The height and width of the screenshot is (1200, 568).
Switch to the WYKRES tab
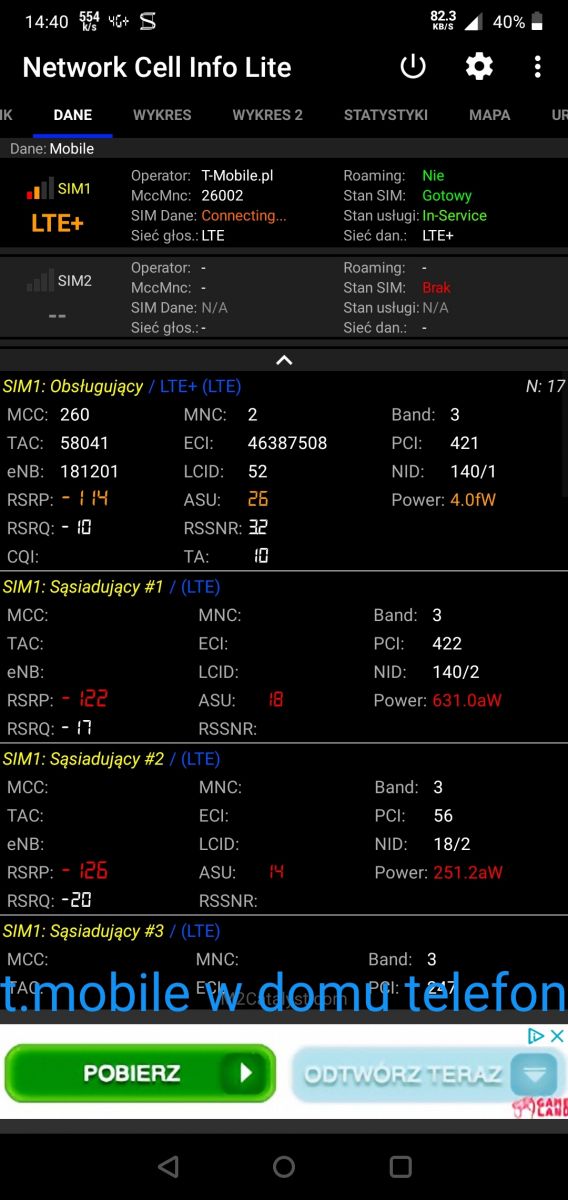162,115
